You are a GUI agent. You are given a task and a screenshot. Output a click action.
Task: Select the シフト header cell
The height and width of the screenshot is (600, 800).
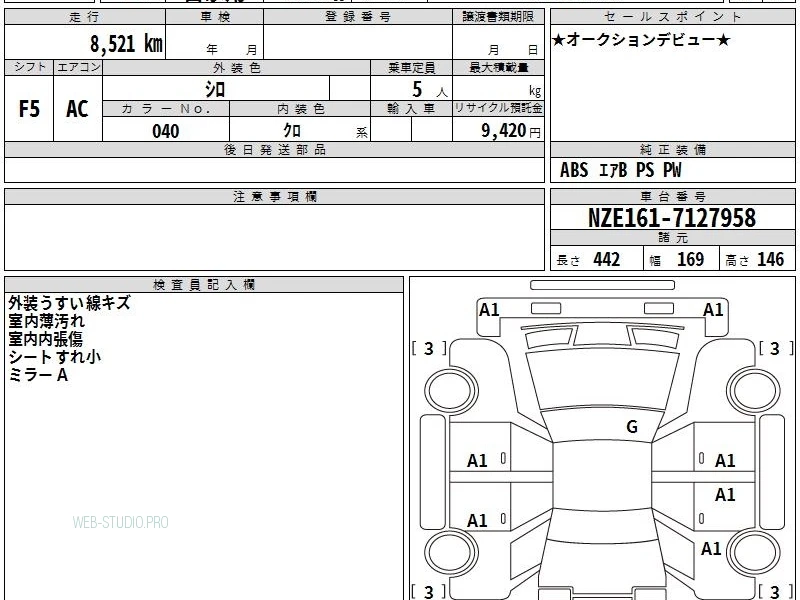point(29,67)
